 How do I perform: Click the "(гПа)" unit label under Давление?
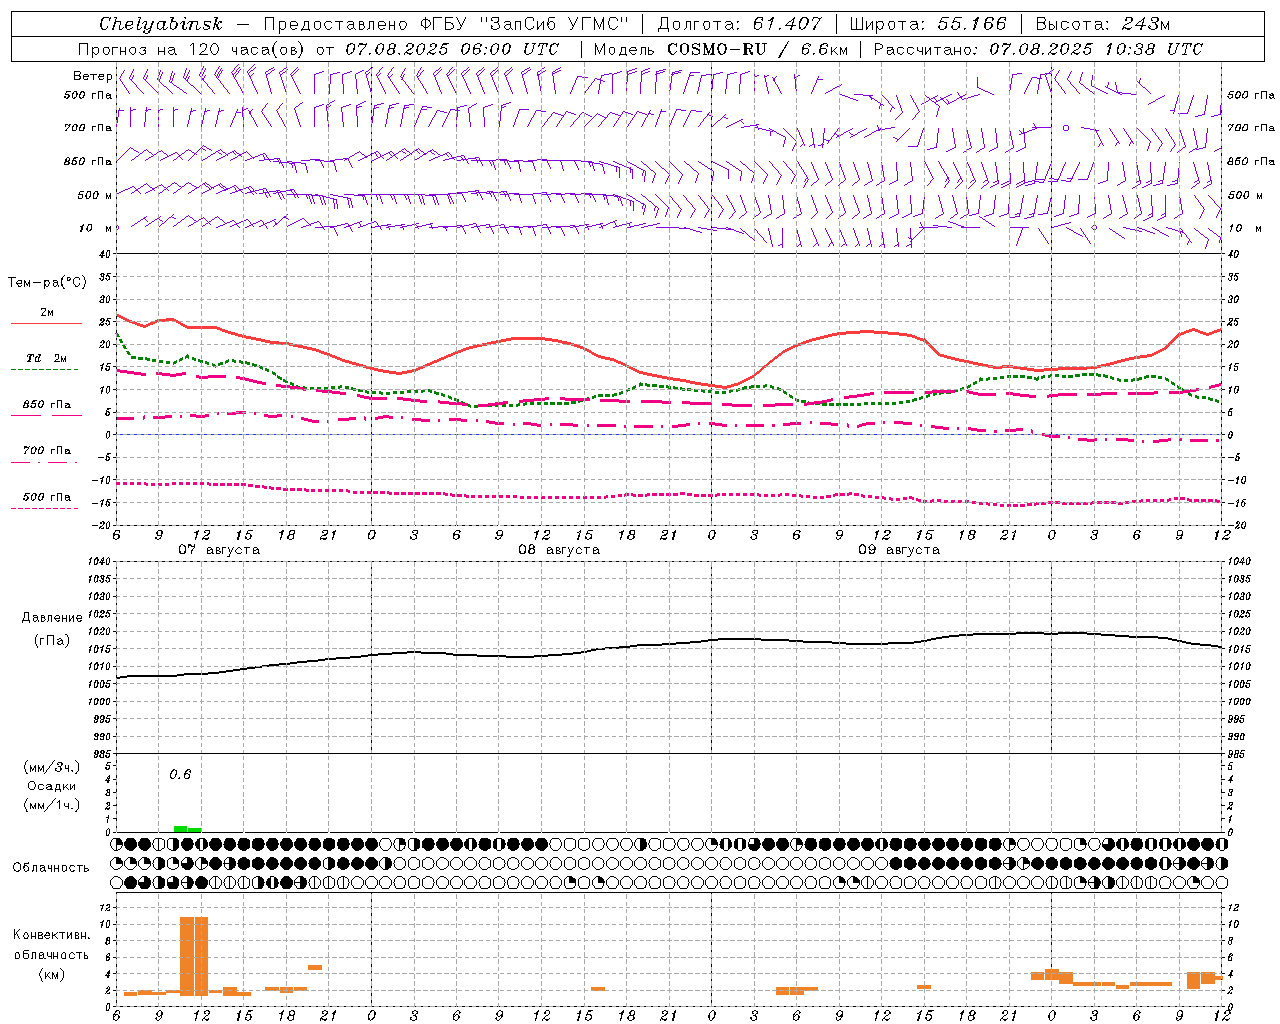52,640
